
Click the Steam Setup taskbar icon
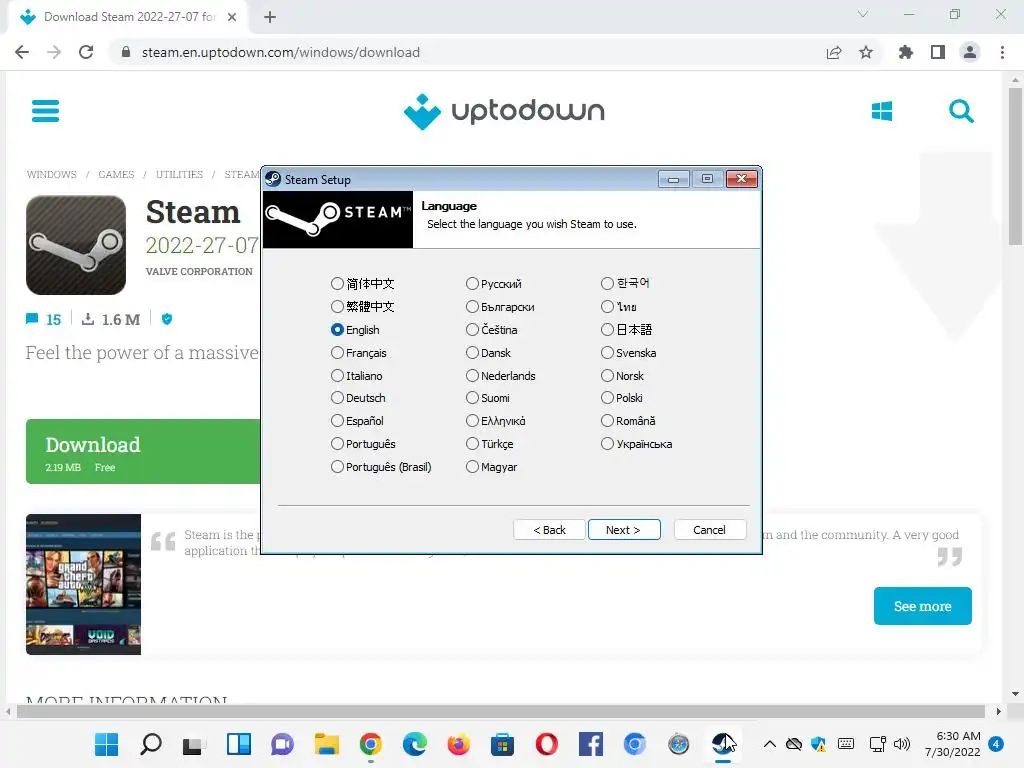point(722,744)
